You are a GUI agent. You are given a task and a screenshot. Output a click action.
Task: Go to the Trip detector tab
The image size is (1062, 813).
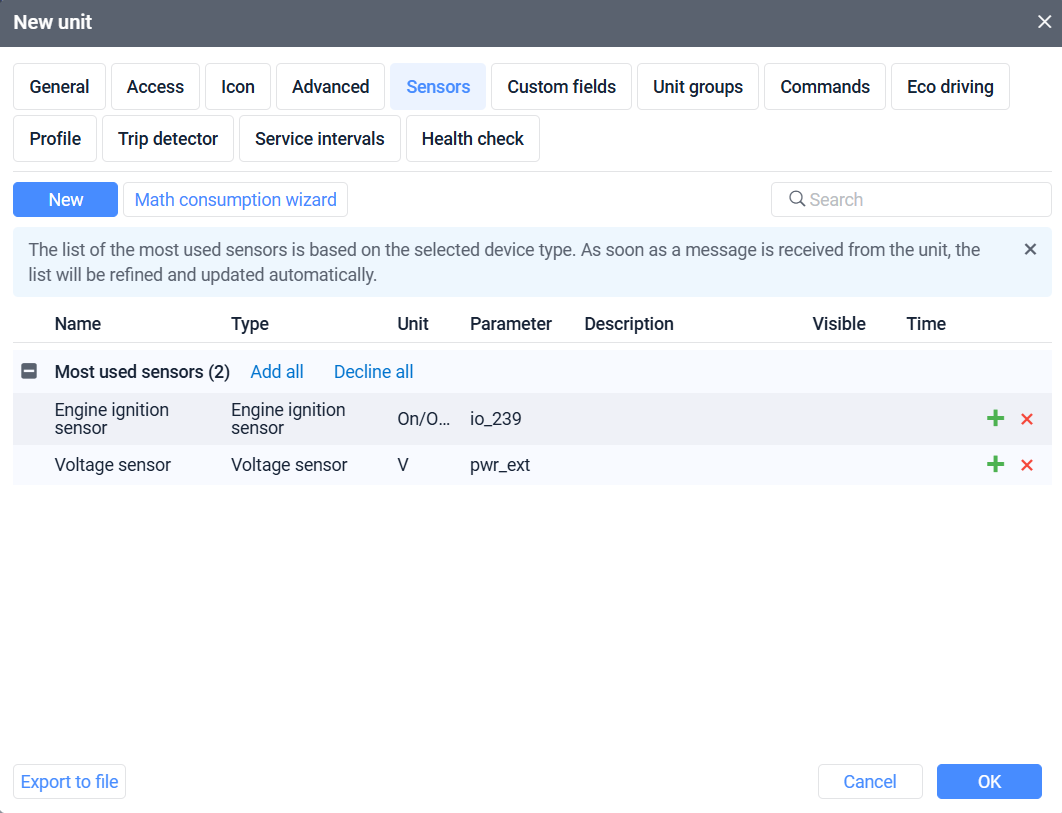pos(168,139)
